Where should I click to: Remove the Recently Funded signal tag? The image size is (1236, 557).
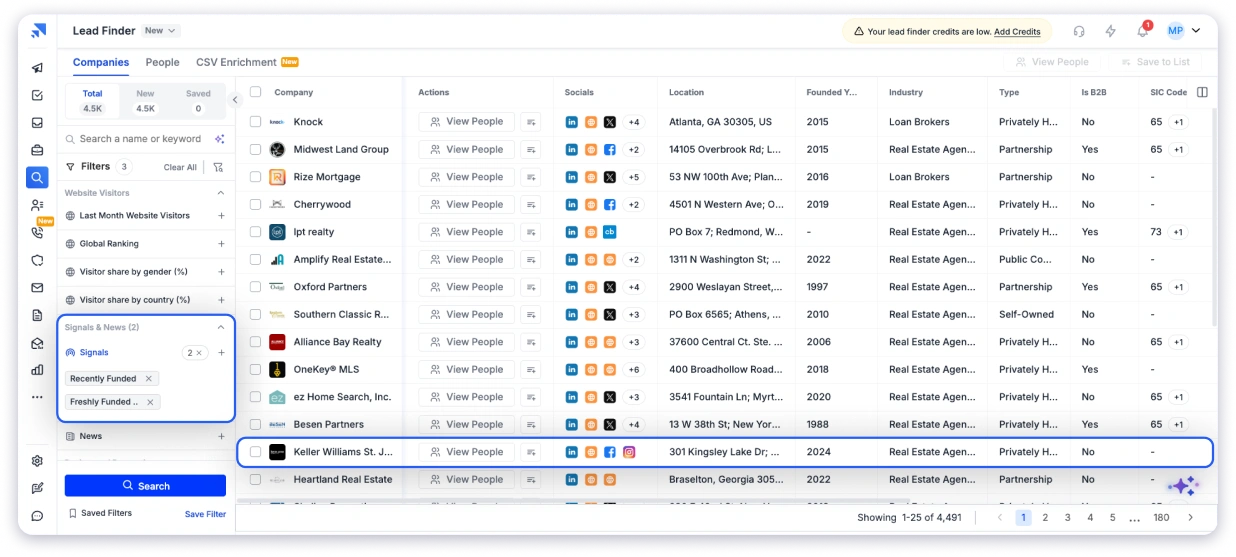coord(148,379)
